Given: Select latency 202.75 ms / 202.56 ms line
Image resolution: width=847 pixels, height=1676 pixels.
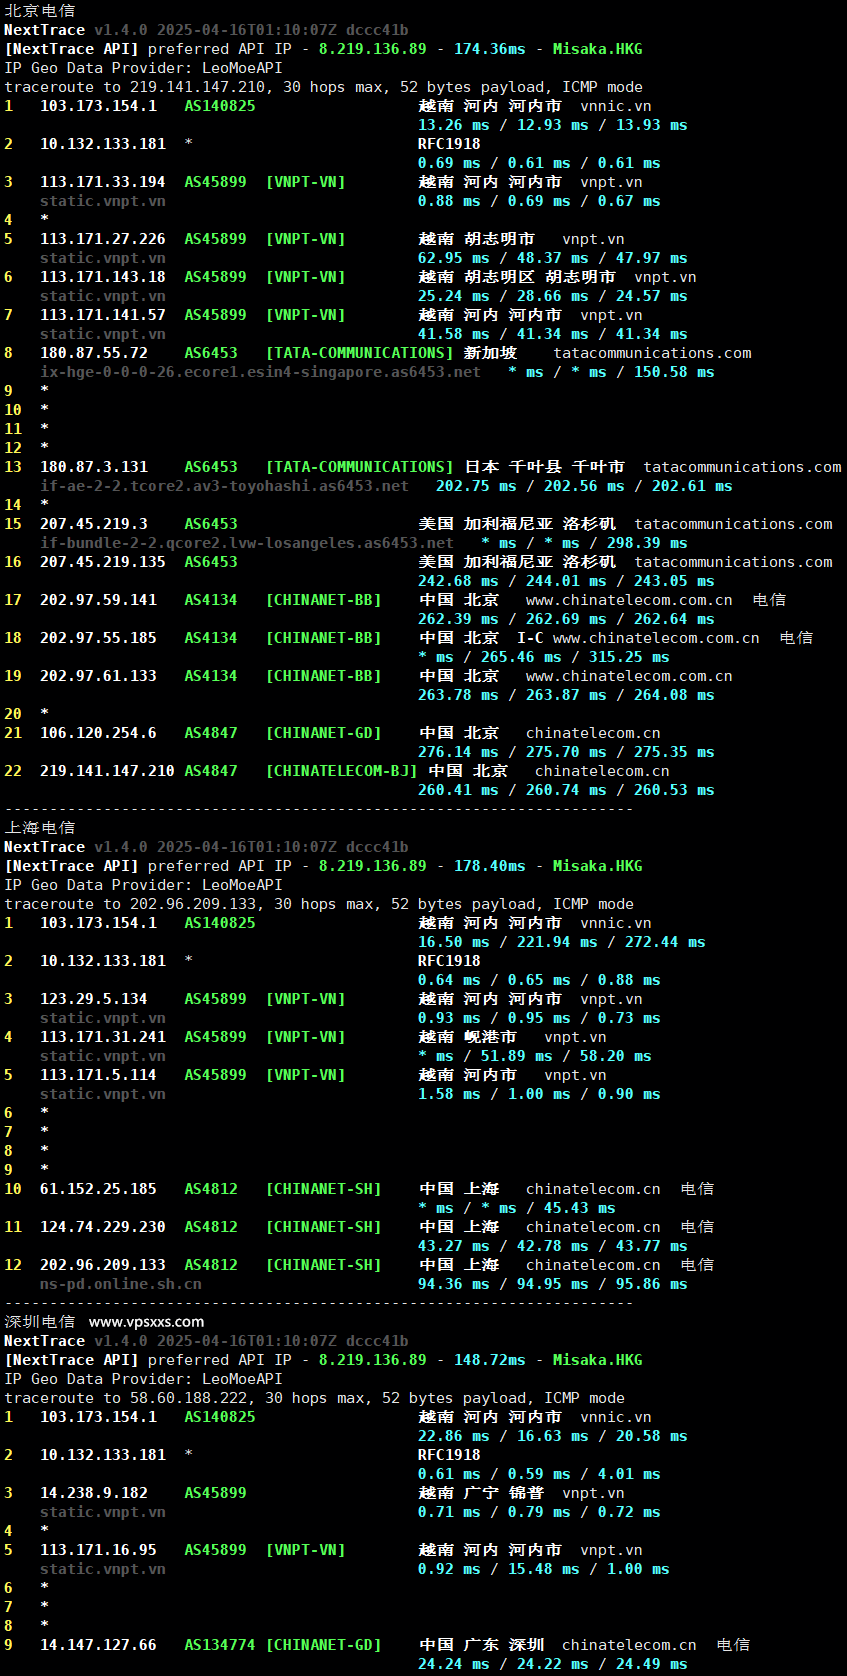Looking at the screenshot, I should tap(584, 486).
